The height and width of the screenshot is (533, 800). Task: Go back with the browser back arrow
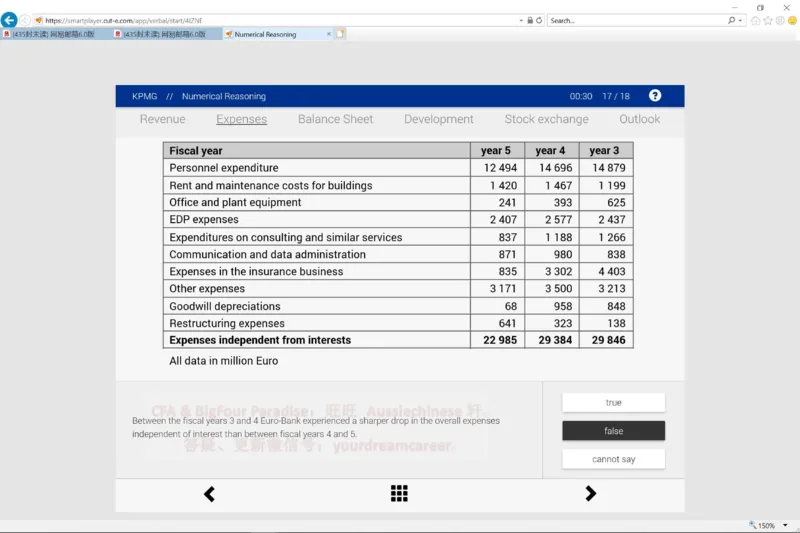pyautogui.click(x=9, y=20)
